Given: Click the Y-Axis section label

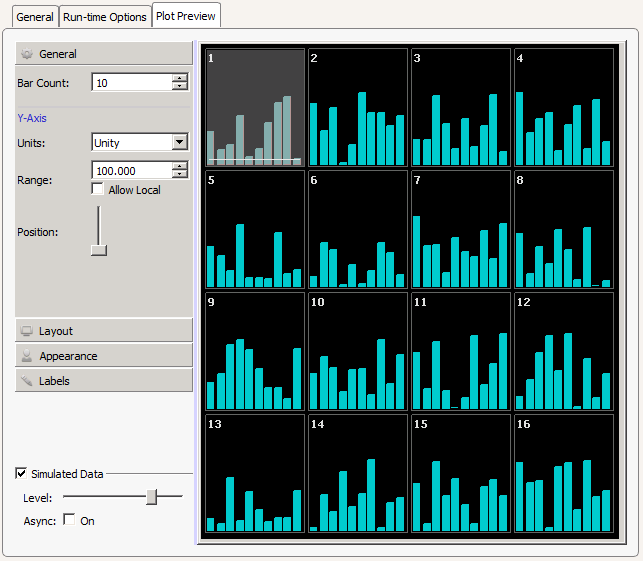Looking at the screenshot, I should coord(32,118).
